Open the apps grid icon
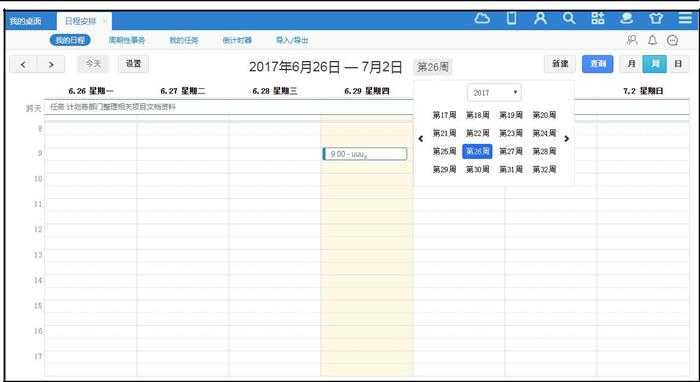 point(598,19)
